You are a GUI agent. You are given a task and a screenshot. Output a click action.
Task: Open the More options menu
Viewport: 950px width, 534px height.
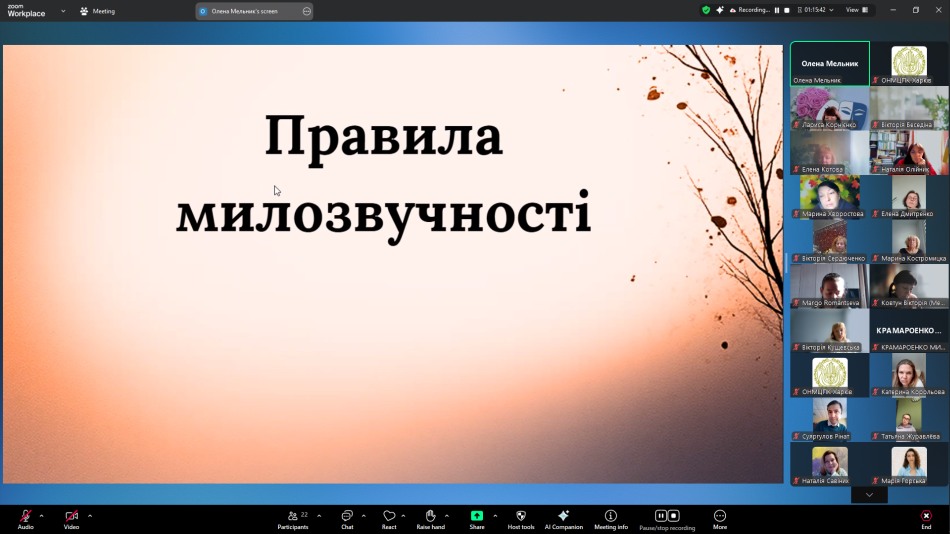click(x=719, y=516)
